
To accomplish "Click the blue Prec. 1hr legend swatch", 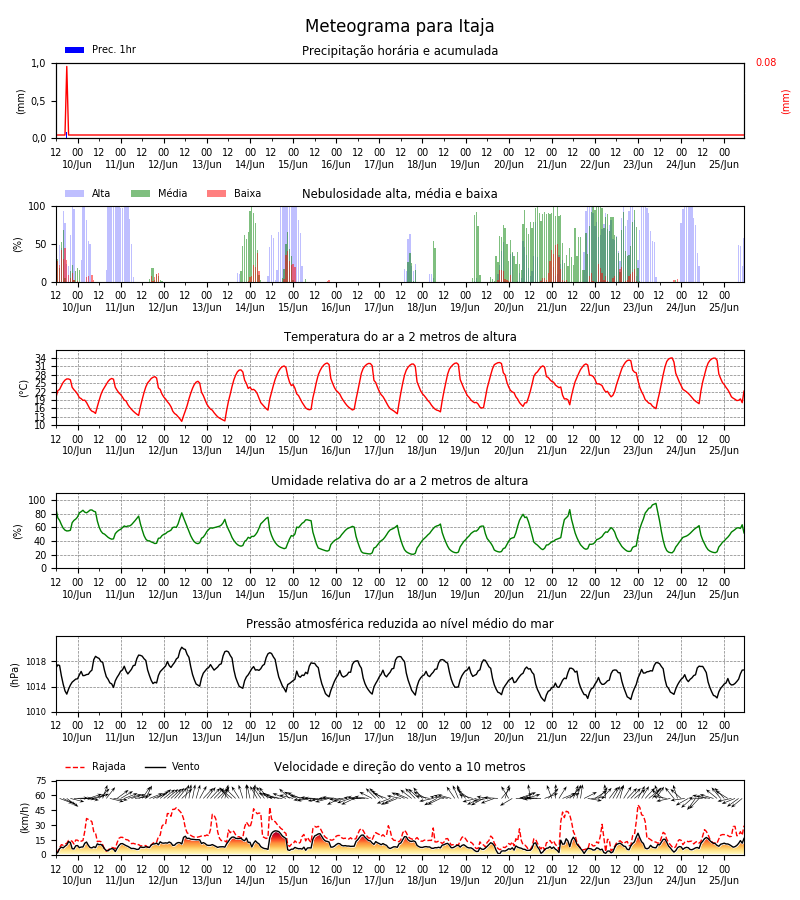I will 75,50.
